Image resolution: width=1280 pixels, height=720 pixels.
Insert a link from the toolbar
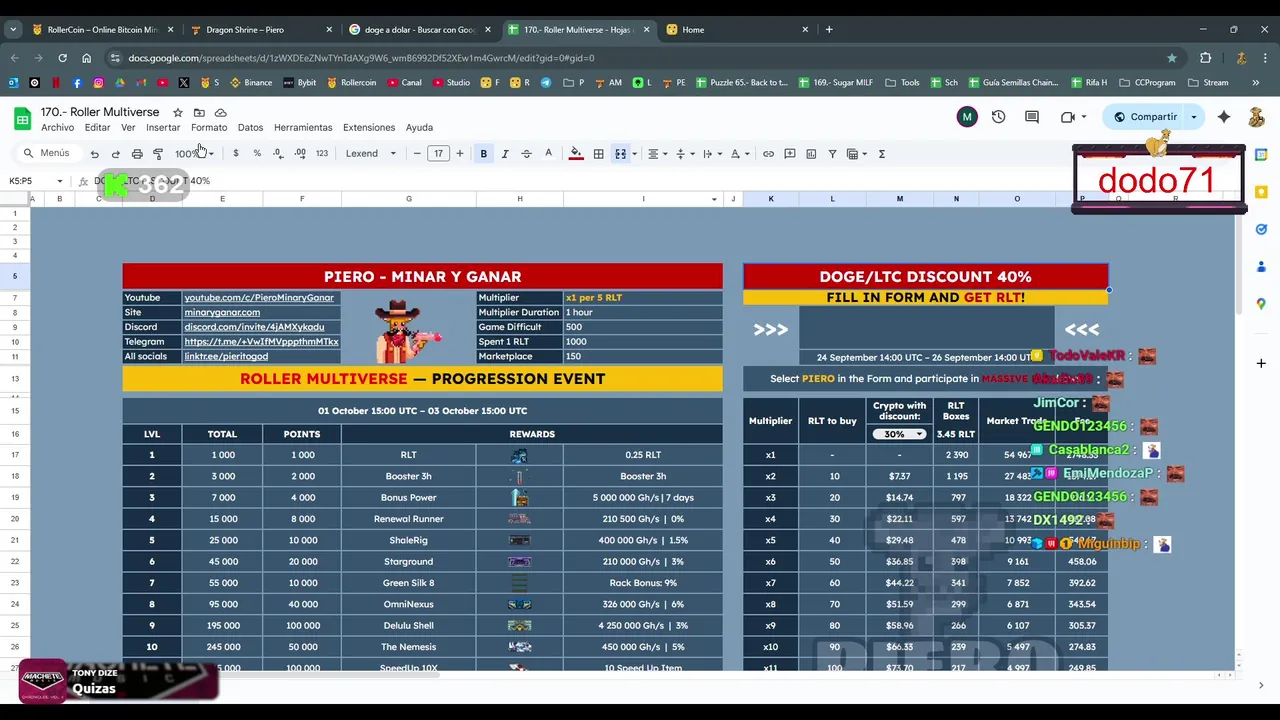[x=768, y=154]
